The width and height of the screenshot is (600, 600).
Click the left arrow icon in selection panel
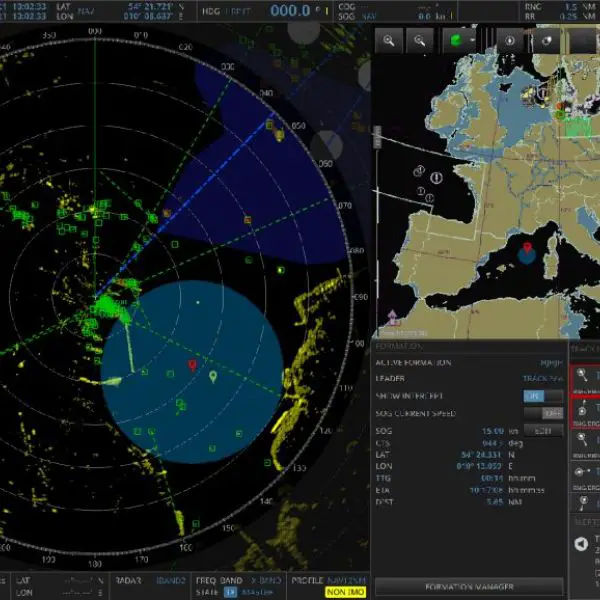point(582,544)
